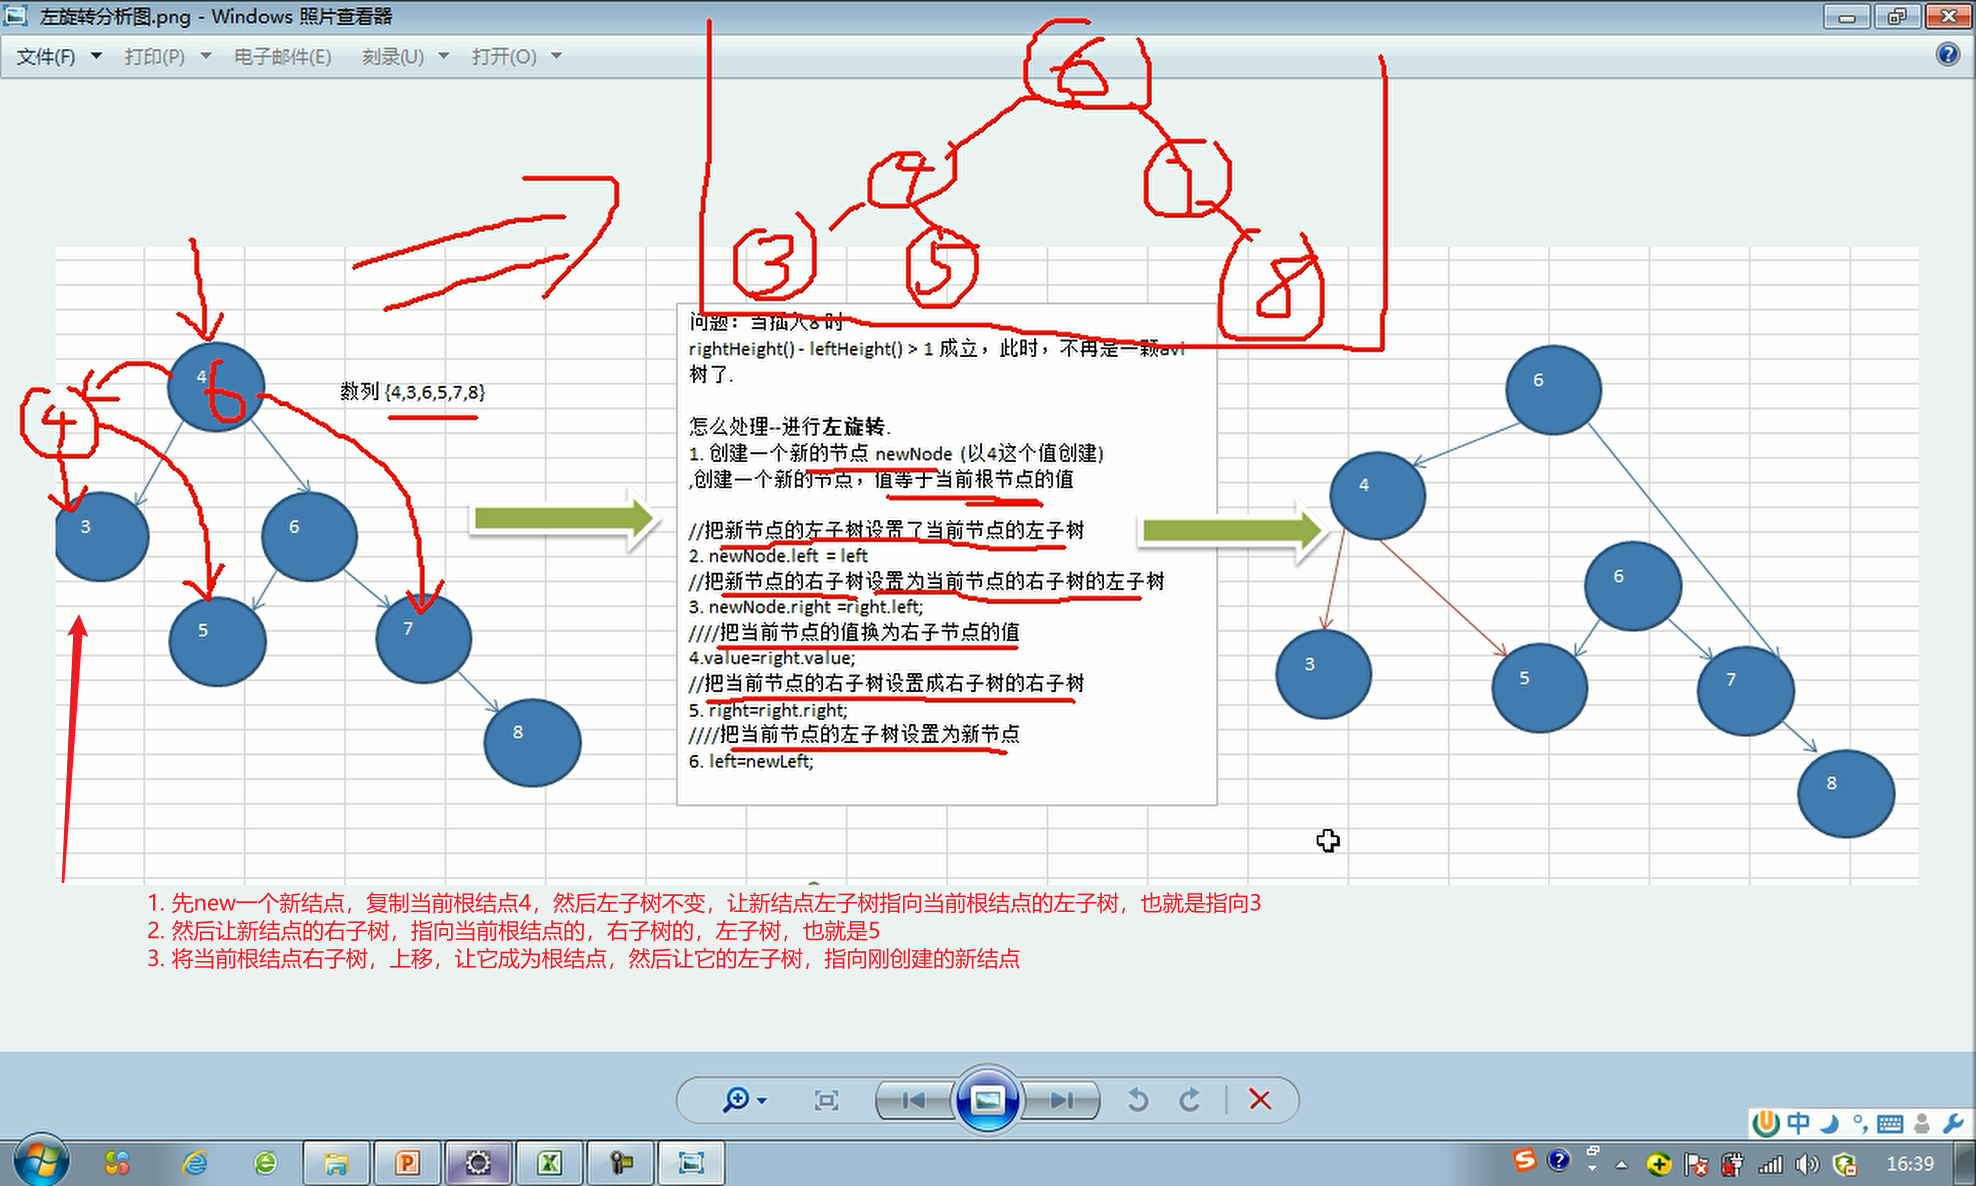The height and width of the screenshot is (1186, 1976).
Task: Toggle the 中 Chinese input mode
Action: click(1798, 1123)
